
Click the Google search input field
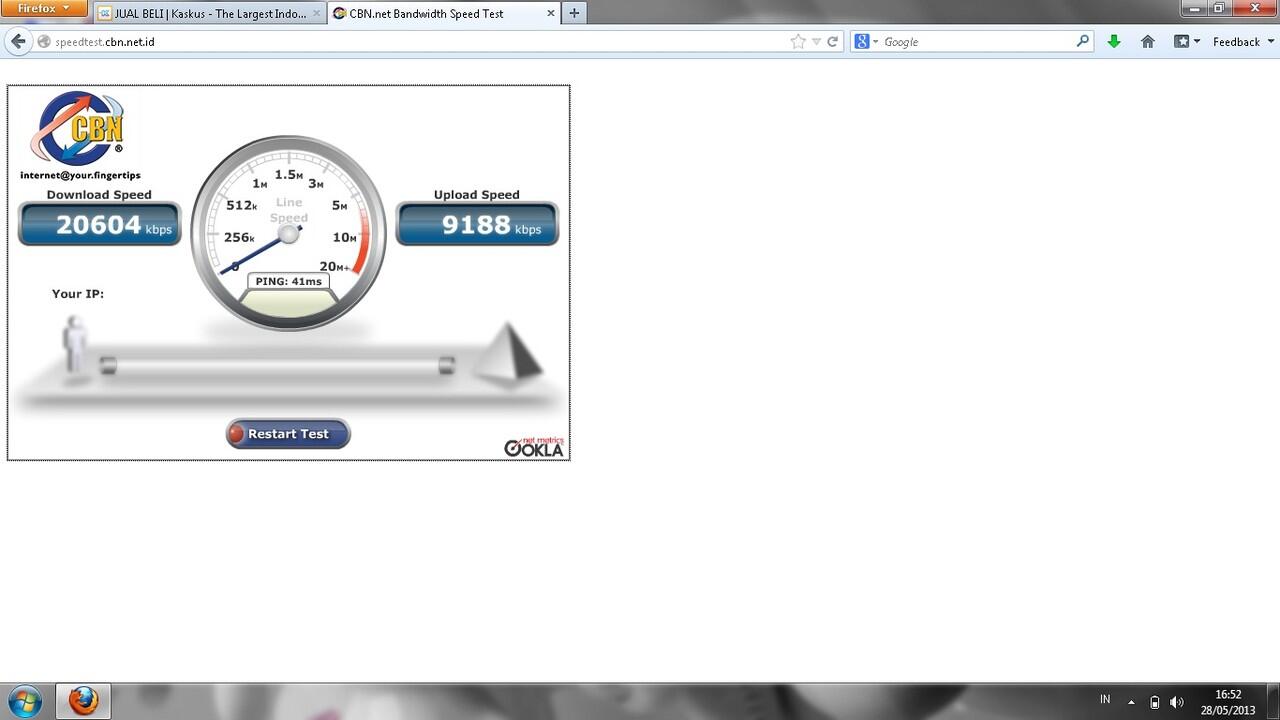[x=978, y=42]
